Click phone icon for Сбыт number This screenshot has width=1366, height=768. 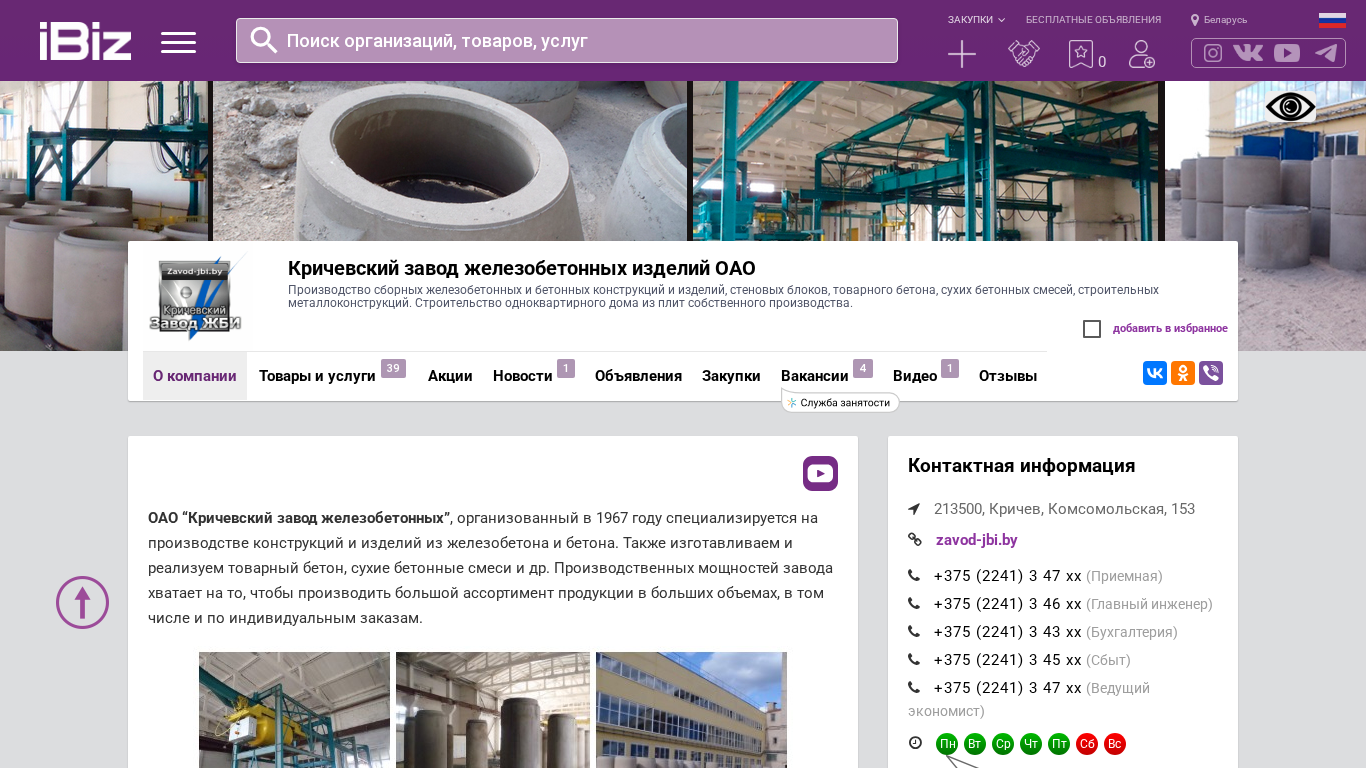pyautogui.click(x=914, y=660)
